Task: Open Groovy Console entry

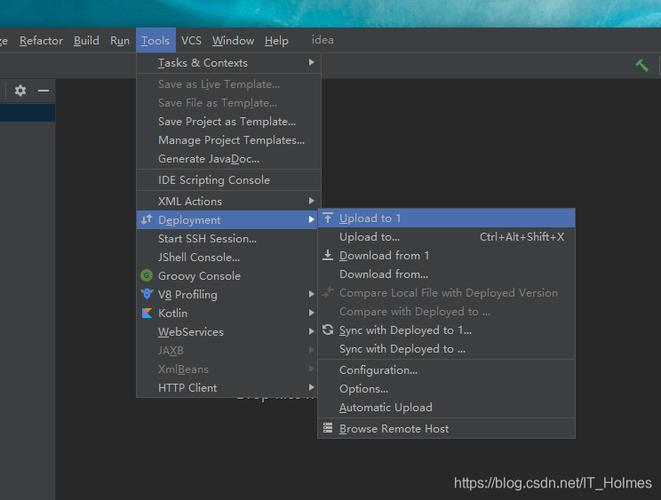Action: pyautogui.click(x=229, y=276)
